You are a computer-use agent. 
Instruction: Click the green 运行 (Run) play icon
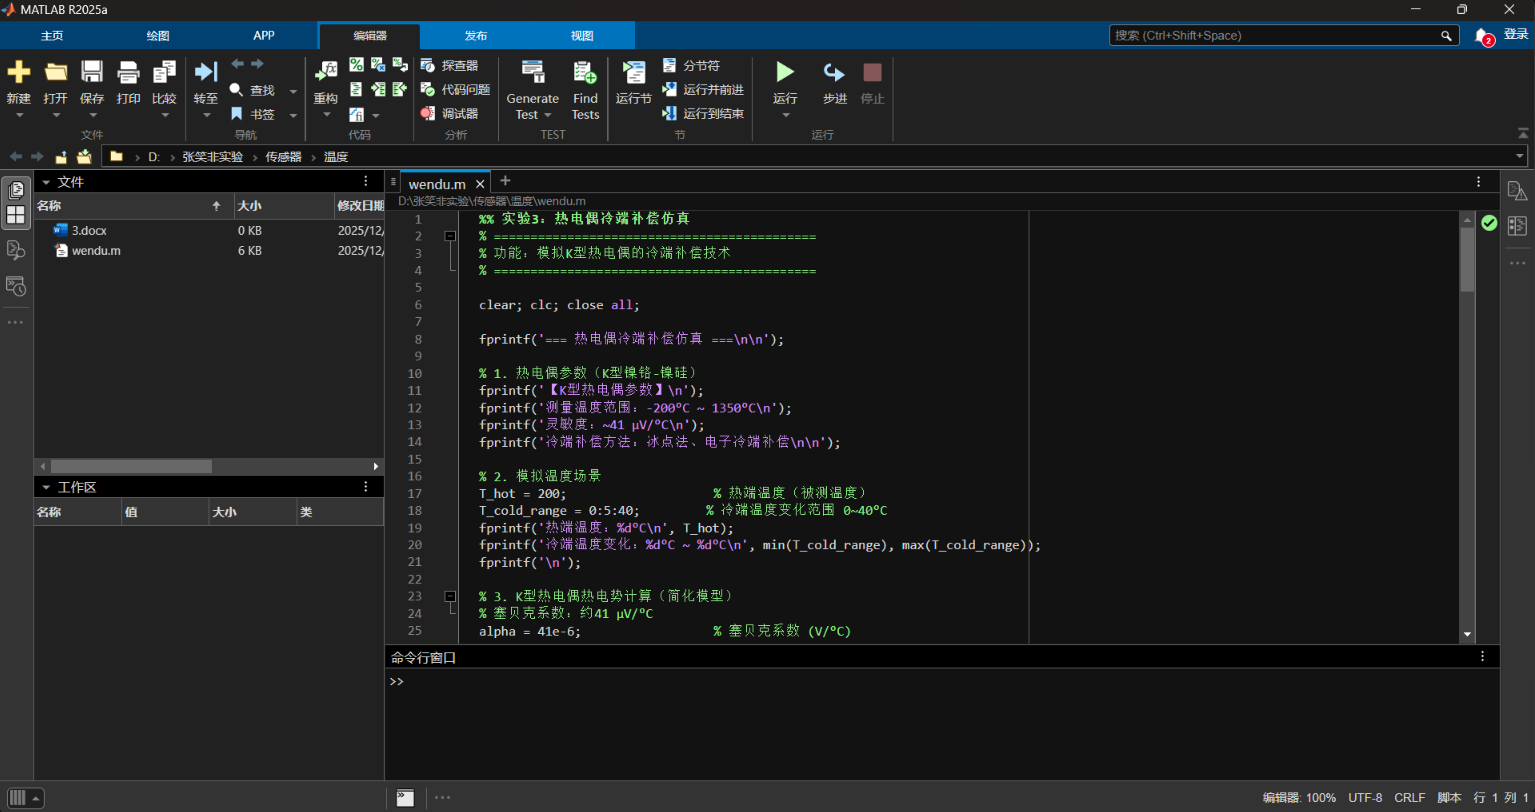point(785,72)
